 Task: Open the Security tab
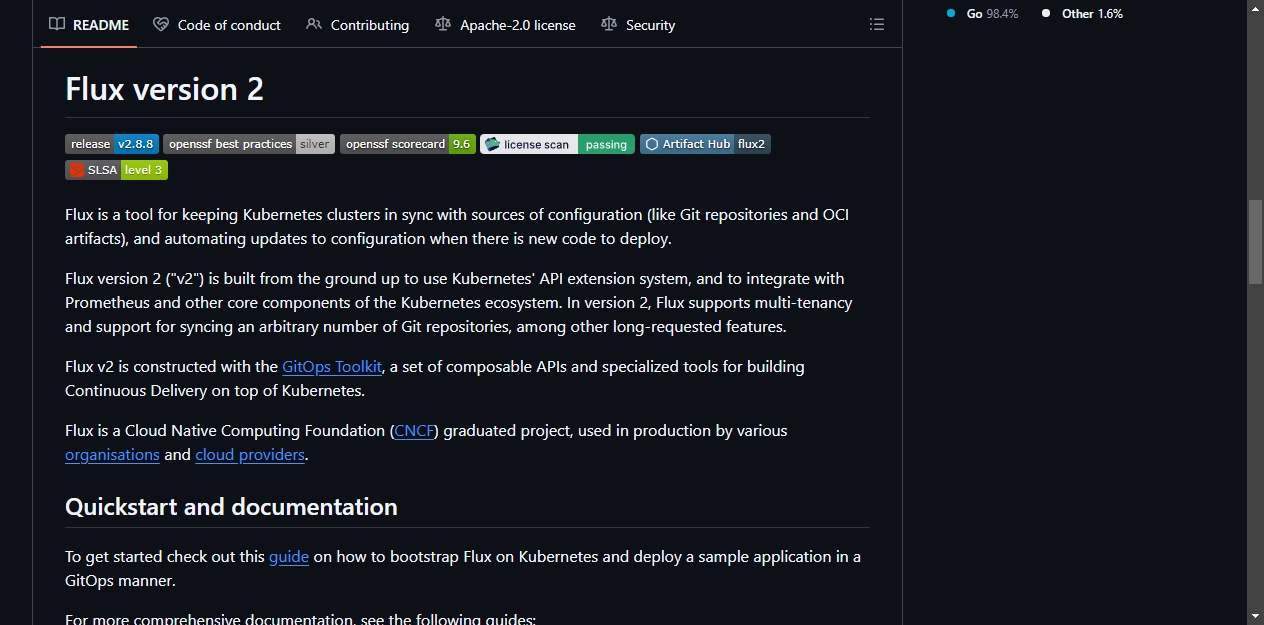point(638,25)
